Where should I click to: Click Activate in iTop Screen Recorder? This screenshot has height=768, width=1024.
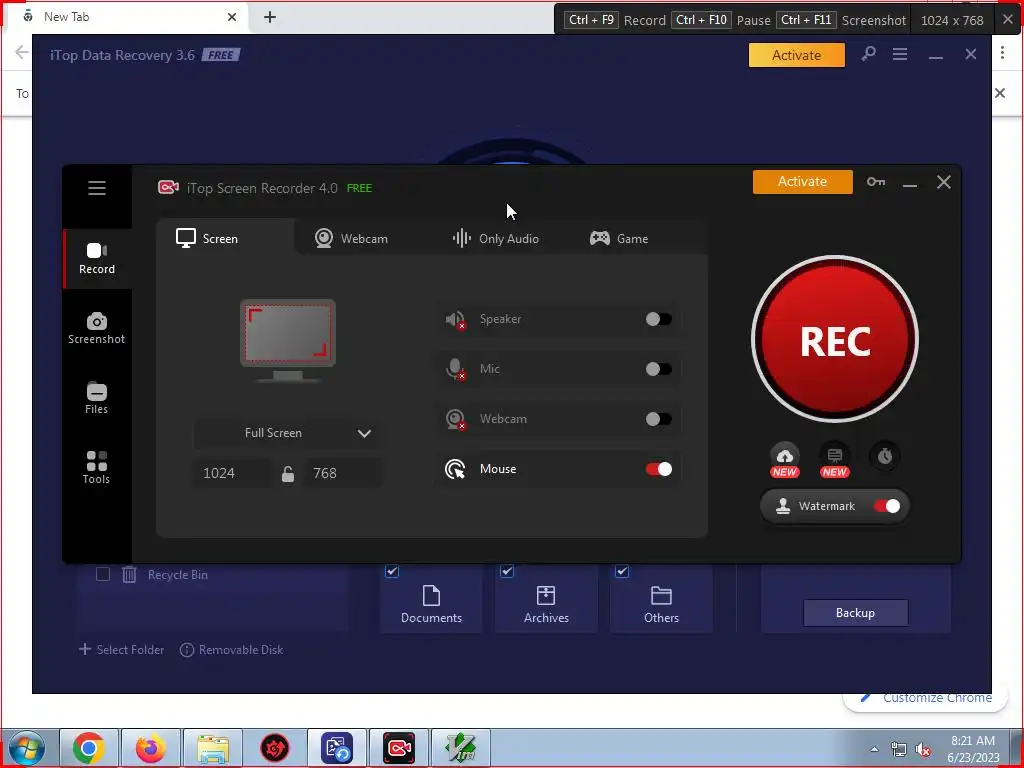(803, 182)
